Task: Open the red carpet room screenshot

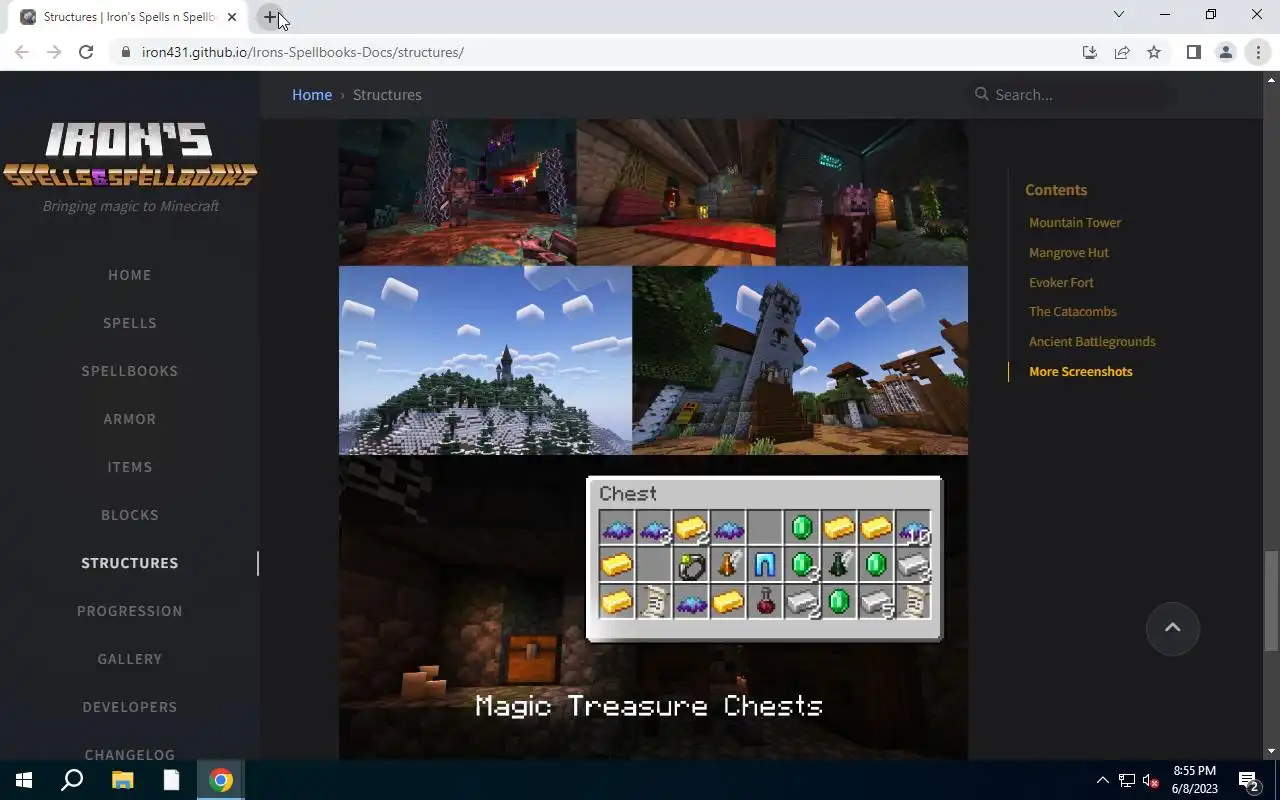Action: coord(676,192)
